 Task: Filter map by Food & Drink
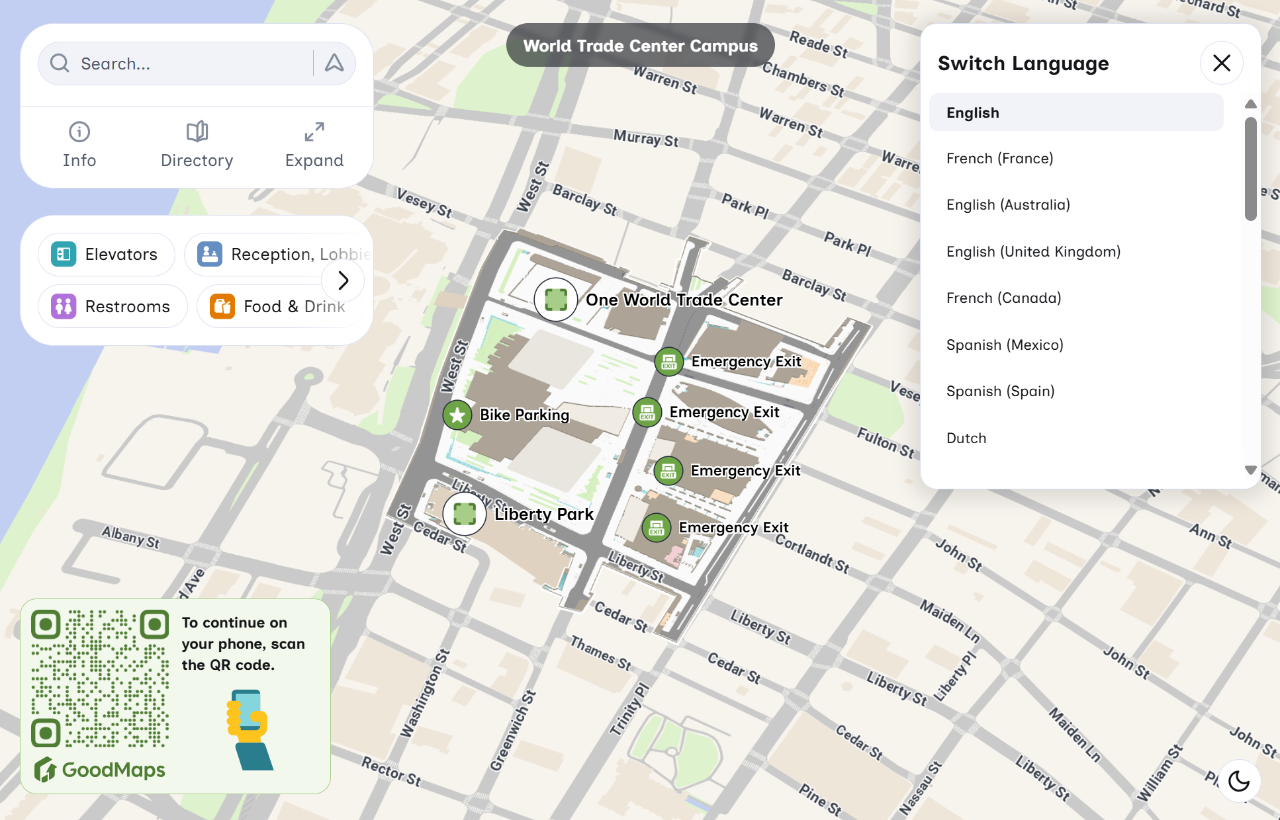[x=278, y=306]
